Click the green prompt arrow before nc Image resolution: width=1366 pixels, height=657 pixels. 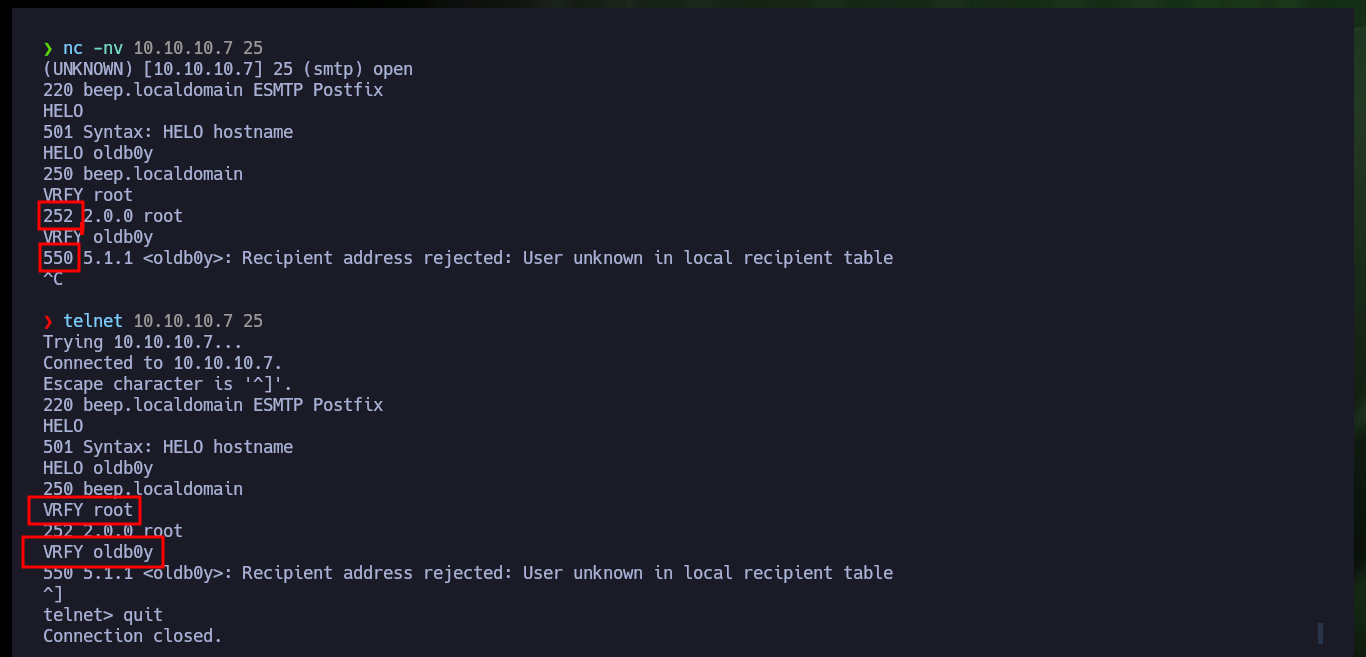(x=48, y=48)
